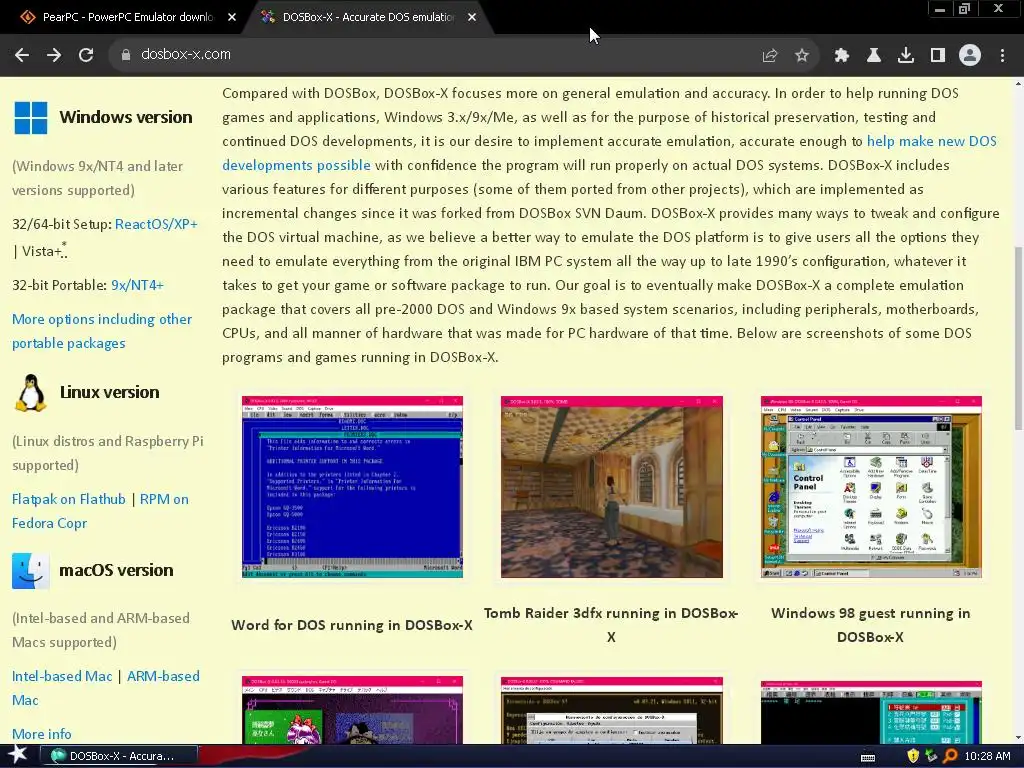View site security lock info
Screen dimensions: 1024x768
(126, 55)
